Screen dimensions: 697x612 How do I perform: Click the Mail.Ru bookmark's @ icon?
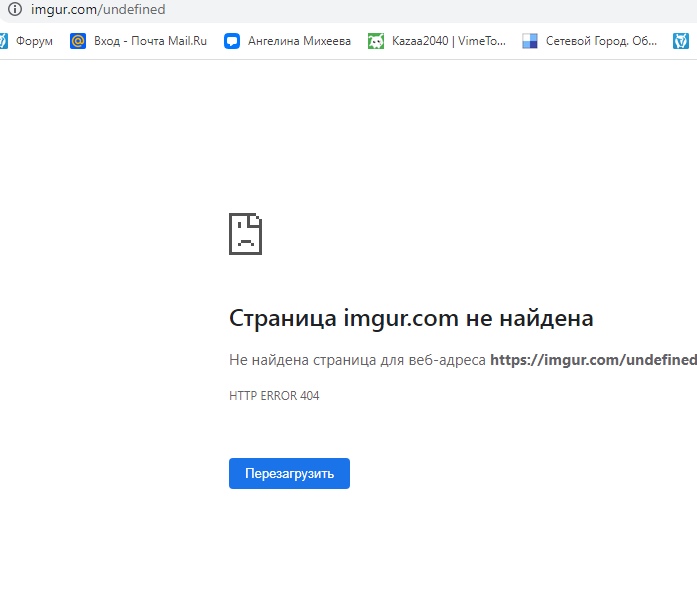point(78,41)
